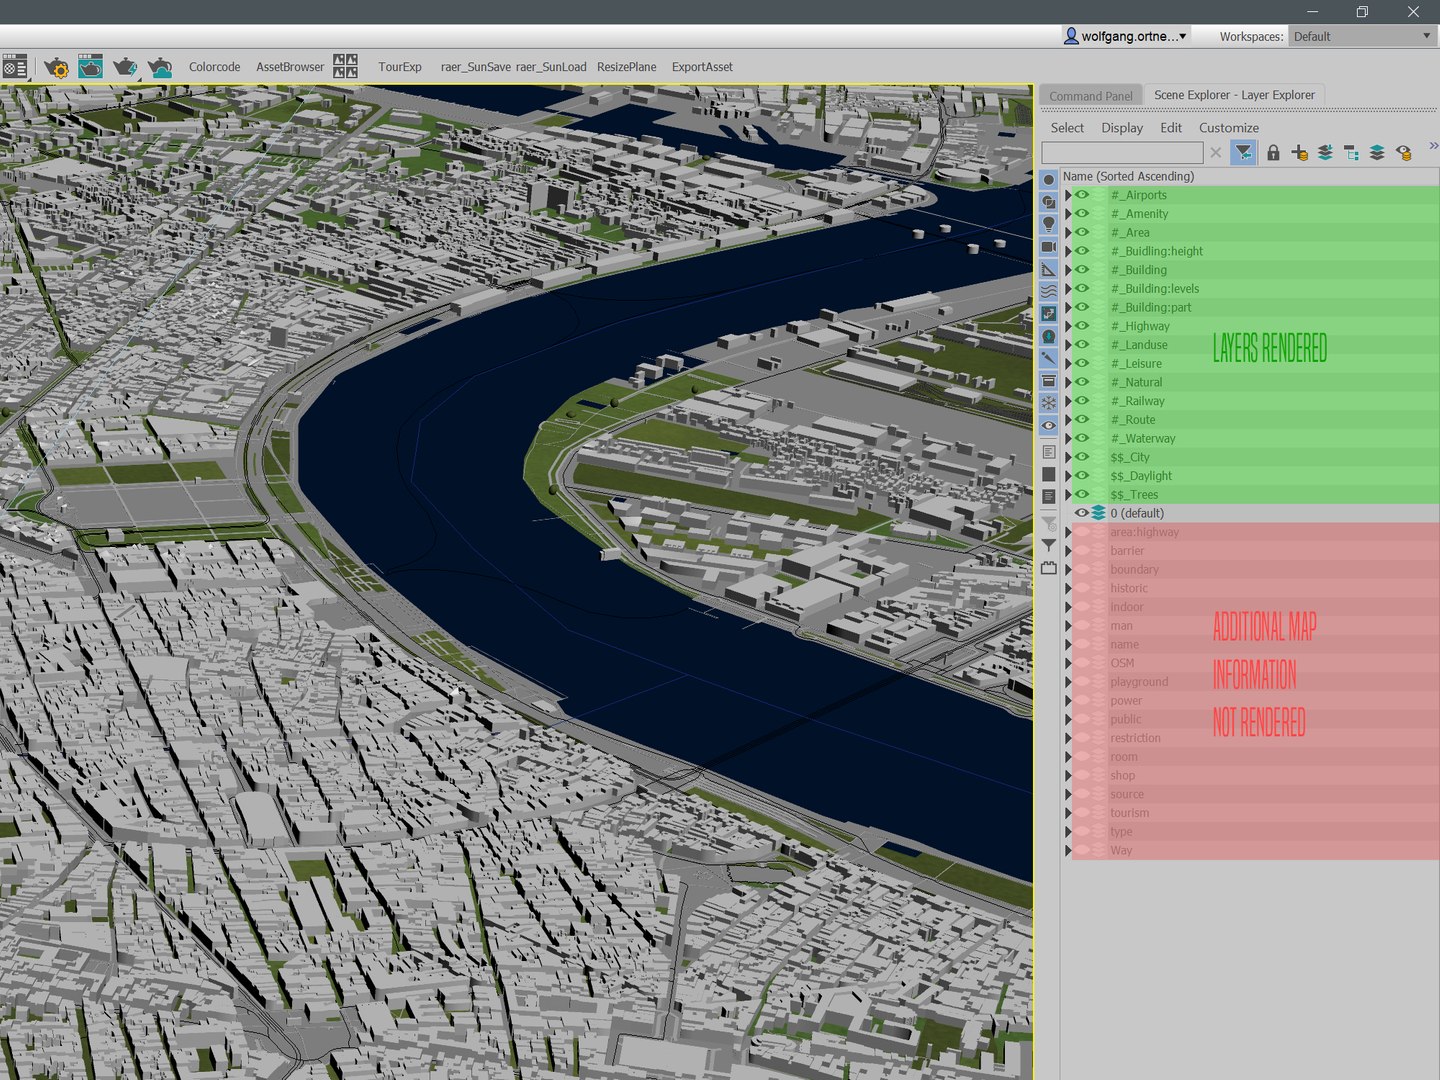Open the wolfgang.ortne user account dropdown
The width and height of the screenshot is (1440, 1080).
pos(1126,36)
